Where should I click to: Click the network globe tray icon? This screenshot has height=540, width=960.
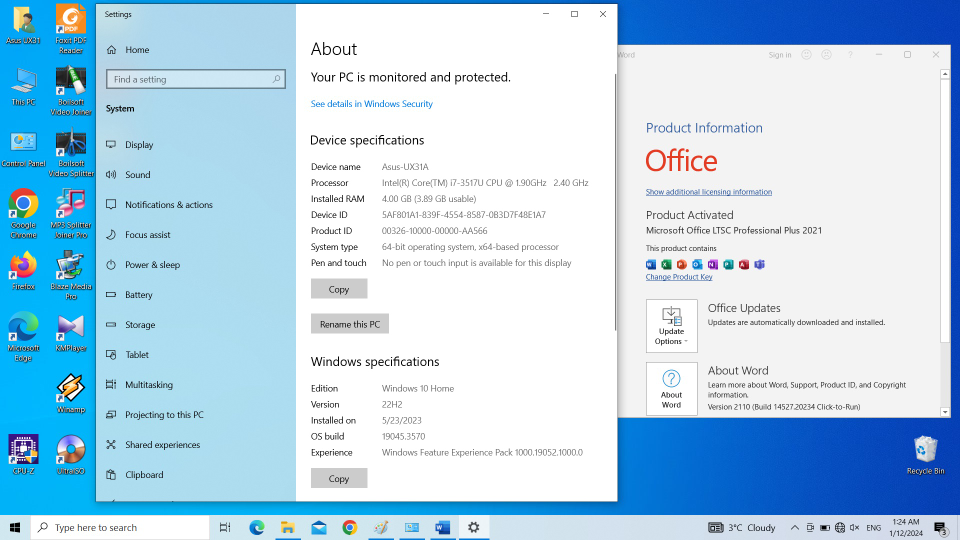(x=840, y=528)
